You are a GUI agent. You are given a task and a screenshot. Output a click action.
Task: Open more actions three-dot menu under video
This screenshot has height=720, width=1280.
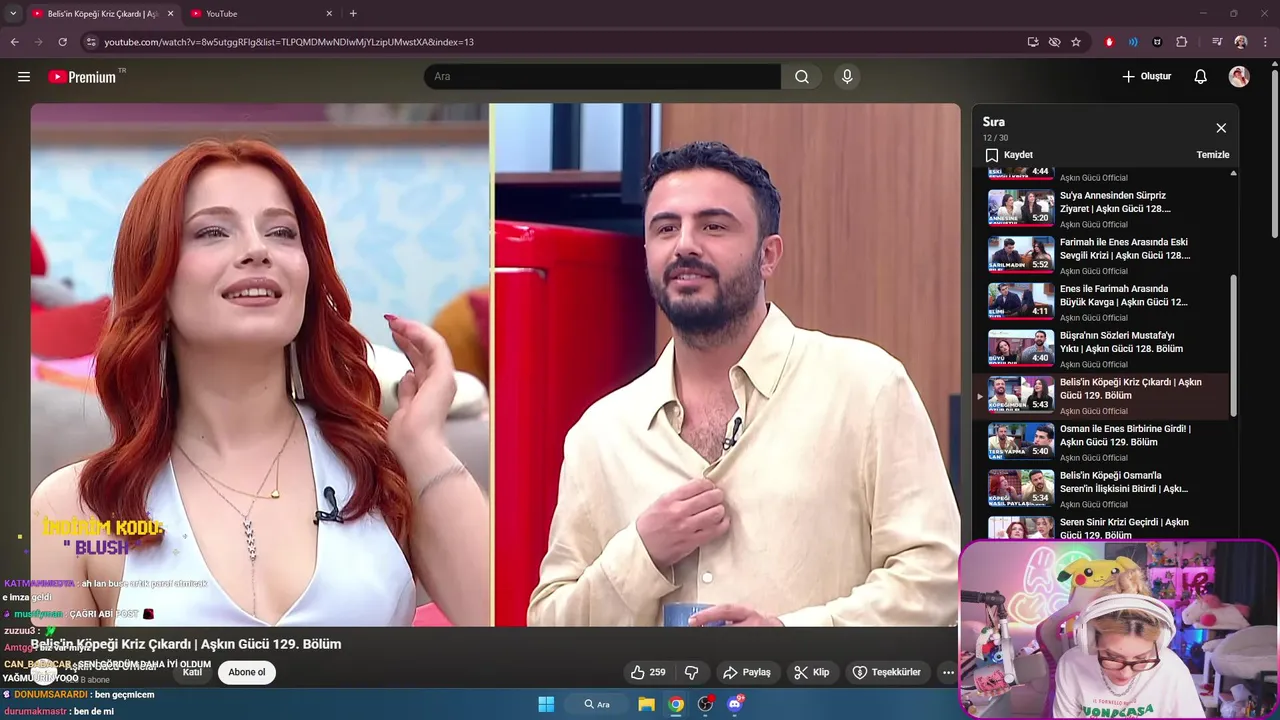point(948,673)
